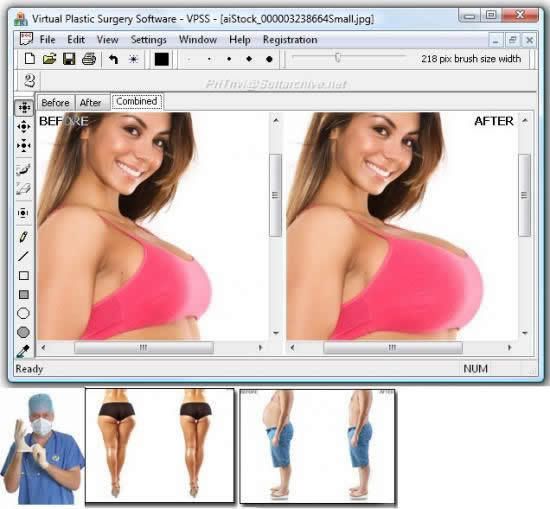Choose the medium brush dot size
Image resolution: width=550 pixels, height=509 pixels.
[229, 59]
